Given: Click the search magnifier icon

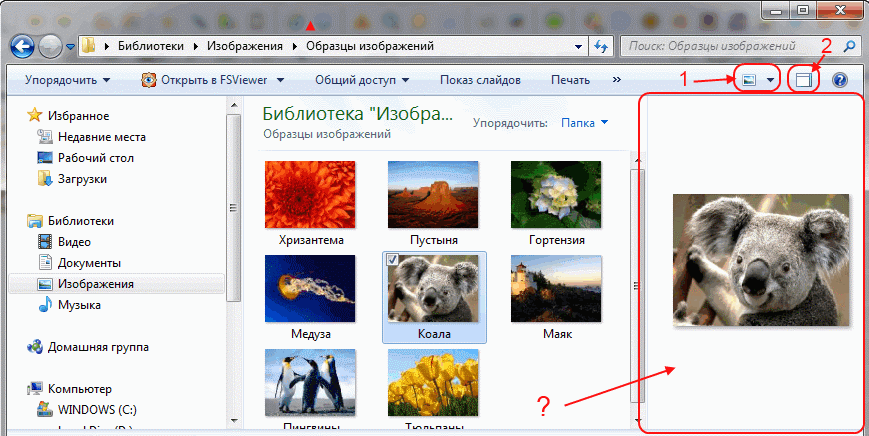Looking at the screenshot, I should pyautogui.click(x=849, y=46).
